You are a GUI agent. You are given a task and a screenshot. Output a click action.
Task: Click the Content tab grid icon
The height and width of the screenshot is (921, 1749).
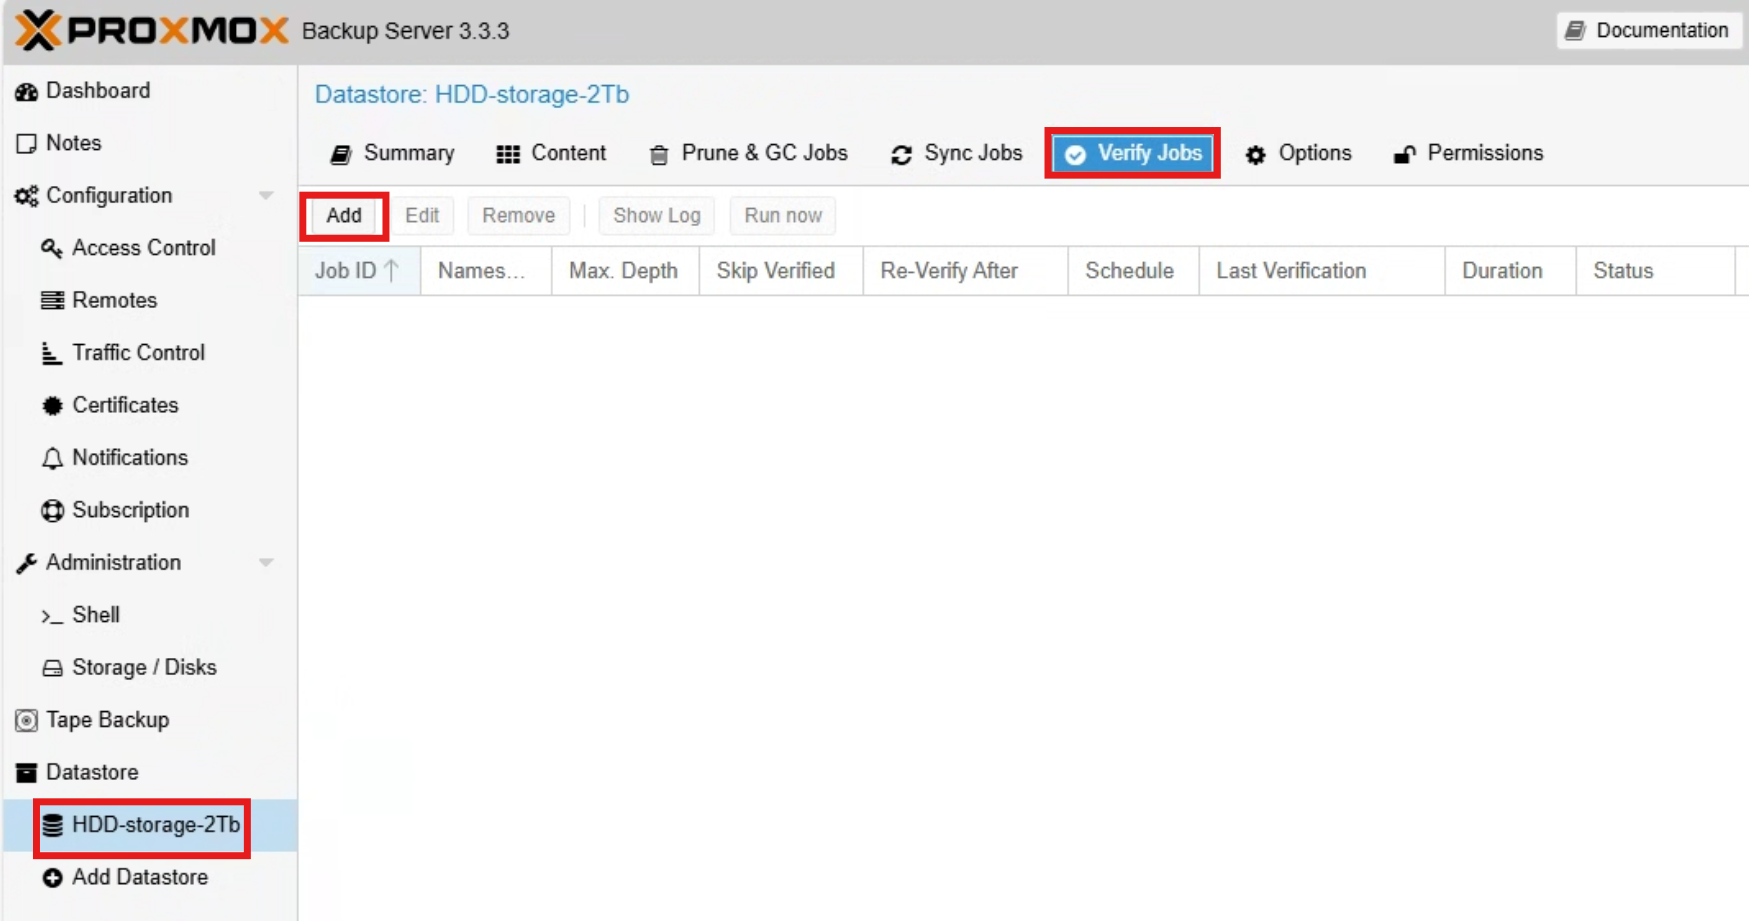tap(508, 154)
